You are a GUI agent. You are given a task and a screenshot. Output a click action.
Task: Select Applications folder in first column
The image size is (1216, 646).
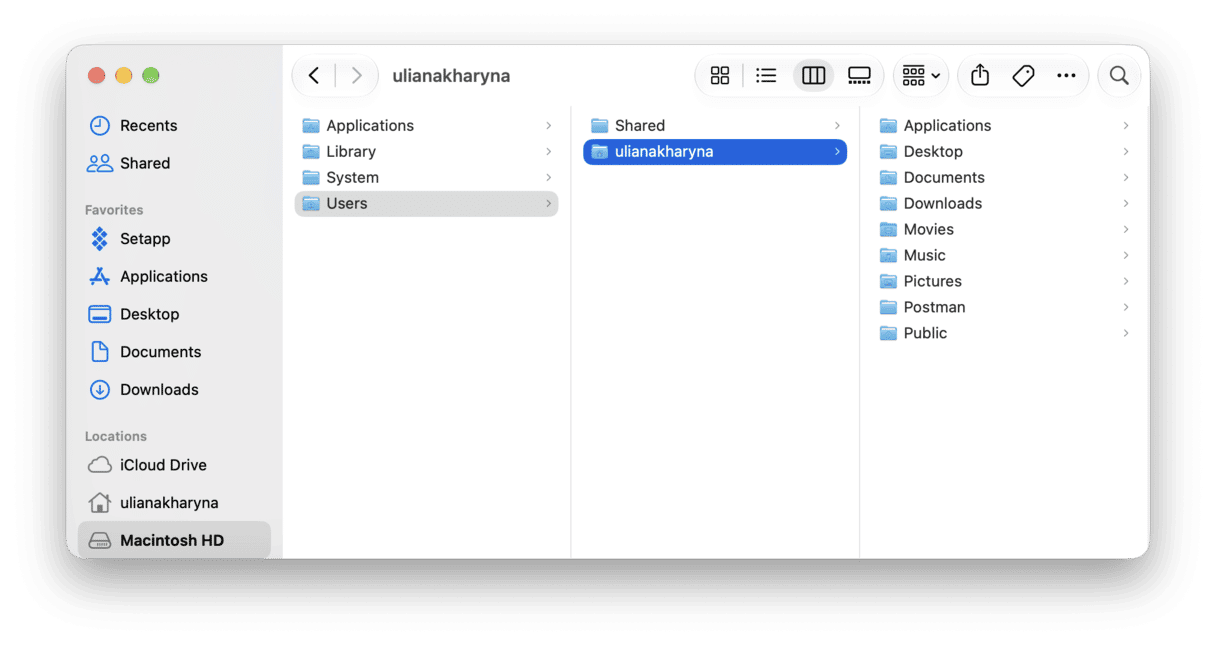pyautogui.click(x=426, y=125)
